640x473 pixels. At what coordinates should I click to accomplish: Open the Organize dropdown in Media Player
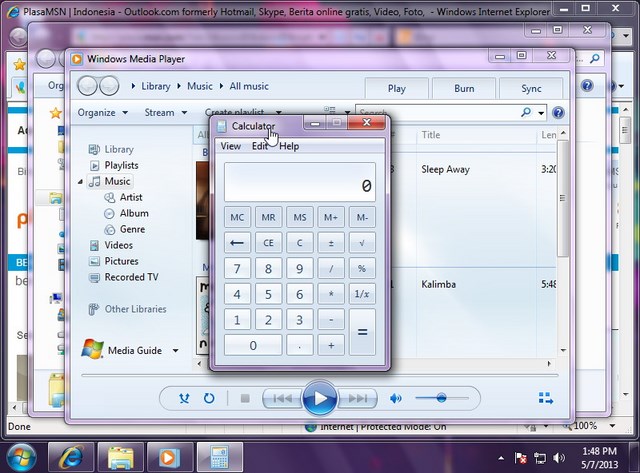[102, 112]
